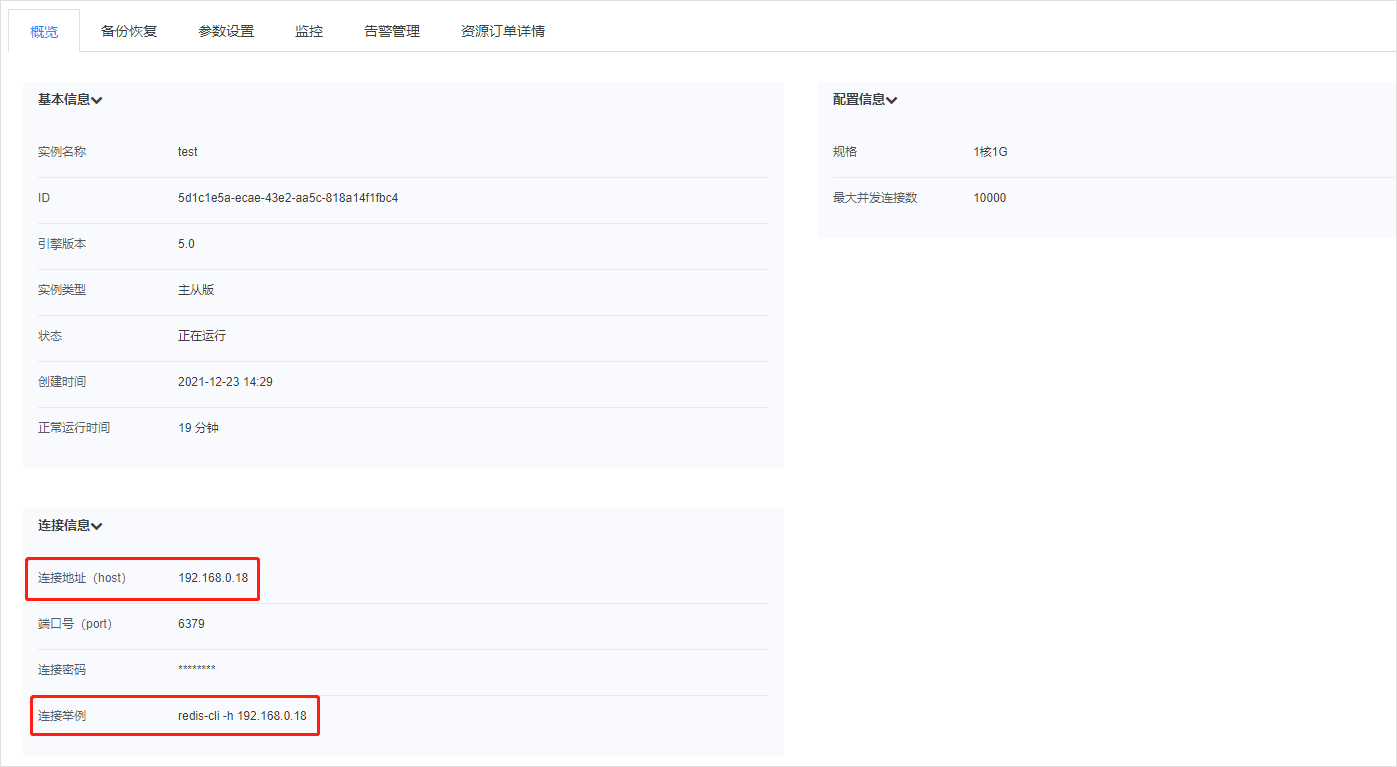Click the port value 6379
Screen dimensions: 1397x767
(x=191, y=624)
